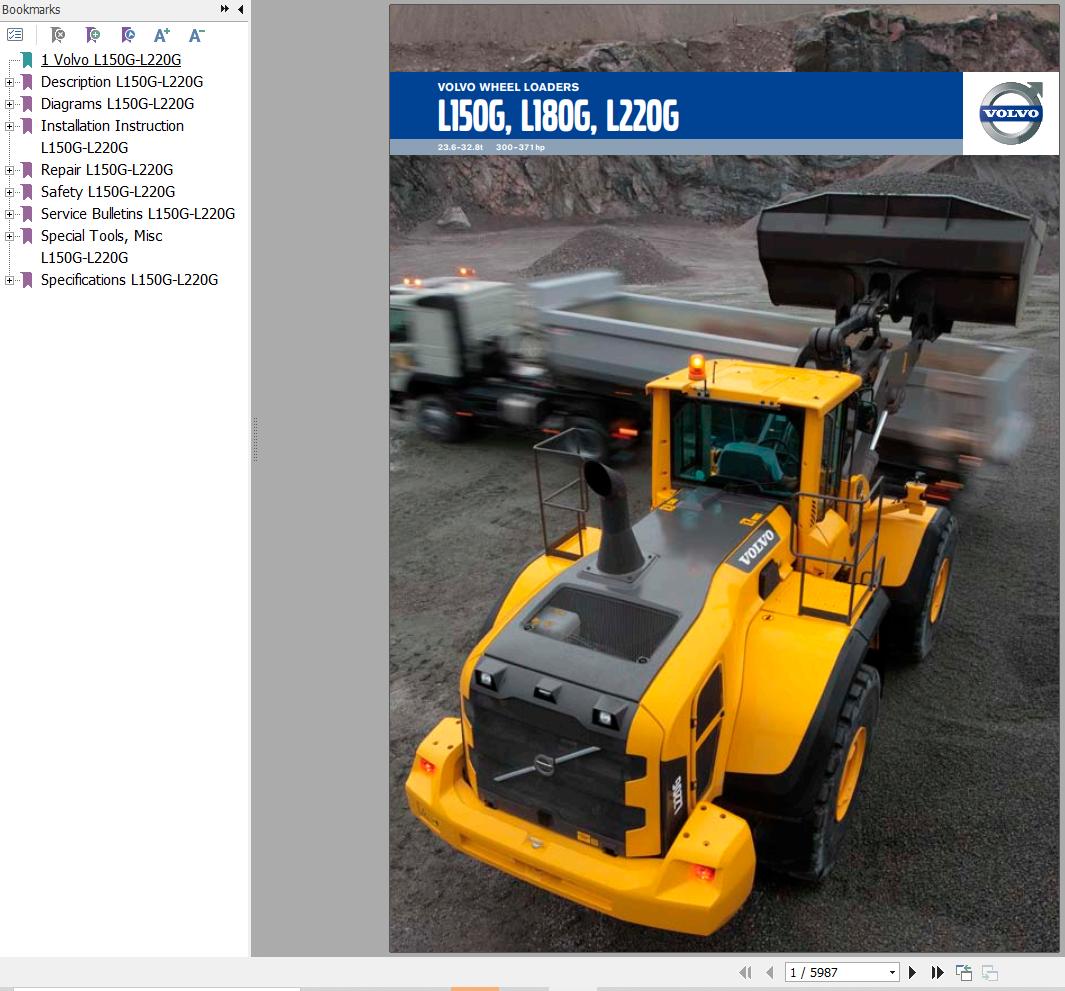Click the Volvo logo on the cover page
The image size is (1065, 991).
pyautogui.click(x=1011, y=113)
